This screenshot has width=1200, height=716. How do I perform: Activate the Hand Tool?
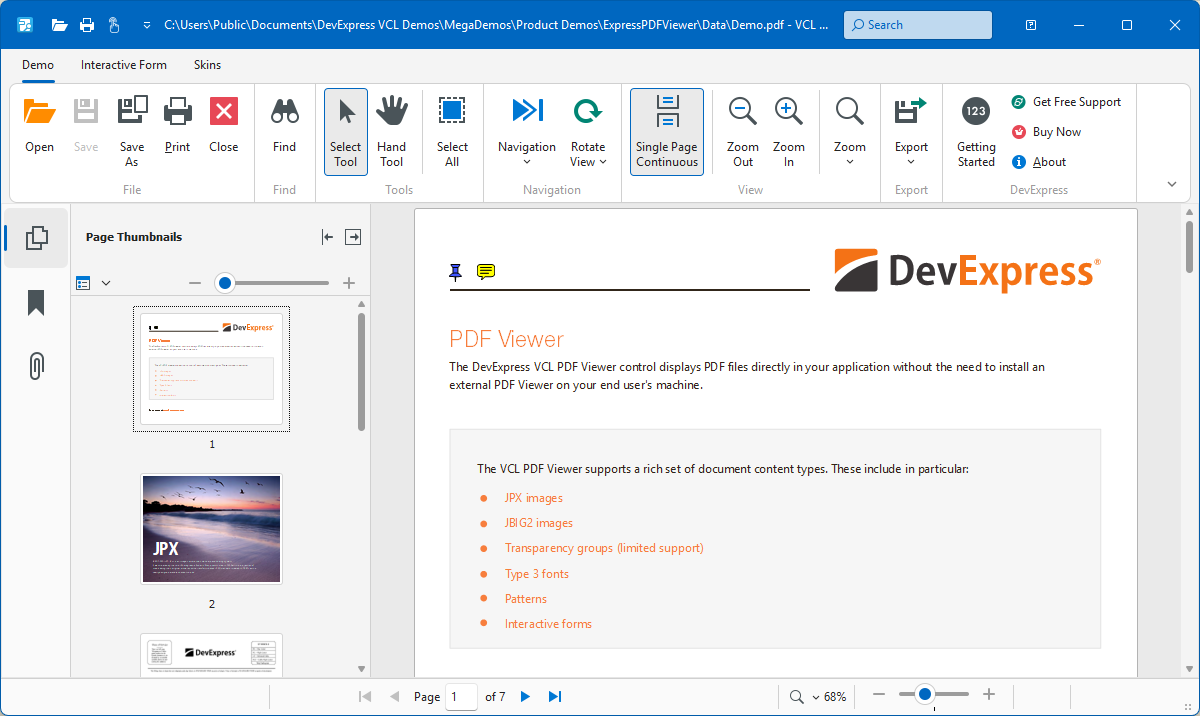click(x=392, y=130)
